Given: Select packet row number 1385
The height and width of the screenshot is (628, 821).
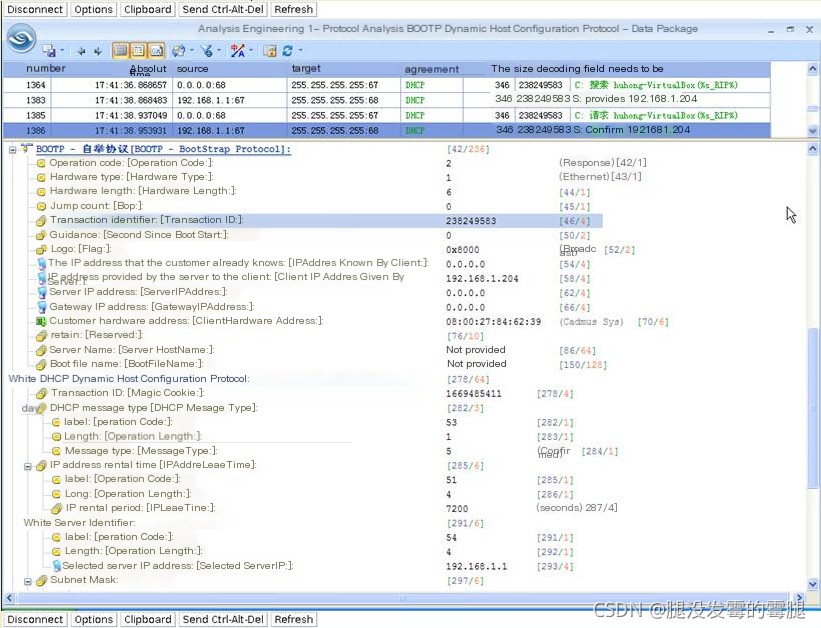Looking at the screenshot, I should [387, 115].
